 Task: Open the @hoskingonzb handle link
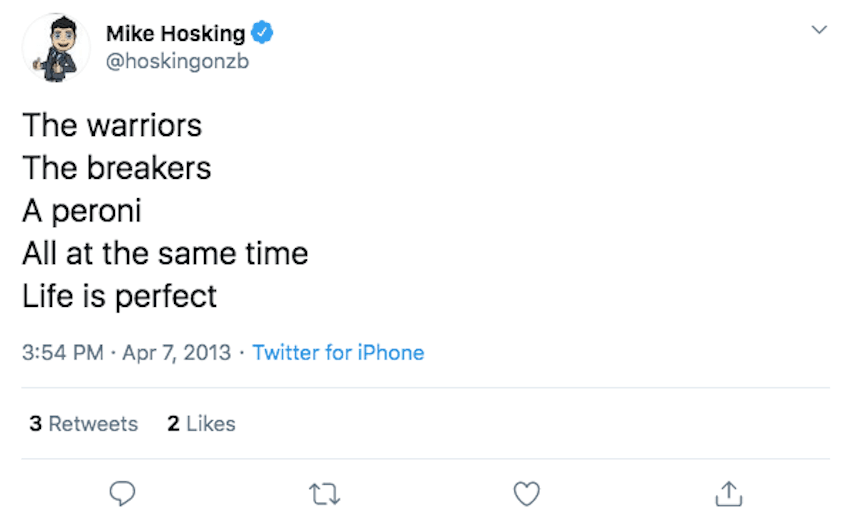point(176,61)
